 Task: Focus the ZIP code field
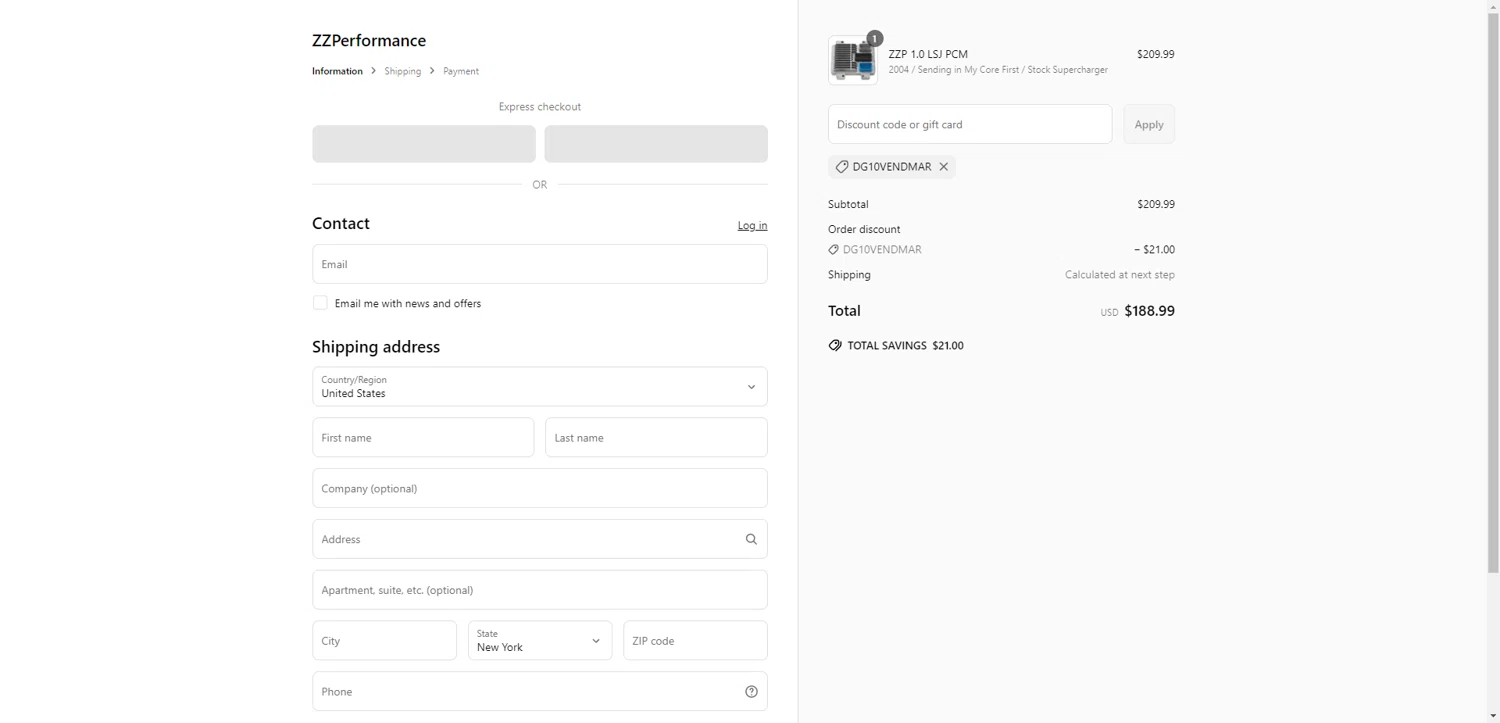pyautogui.click(x=695, y=641)
